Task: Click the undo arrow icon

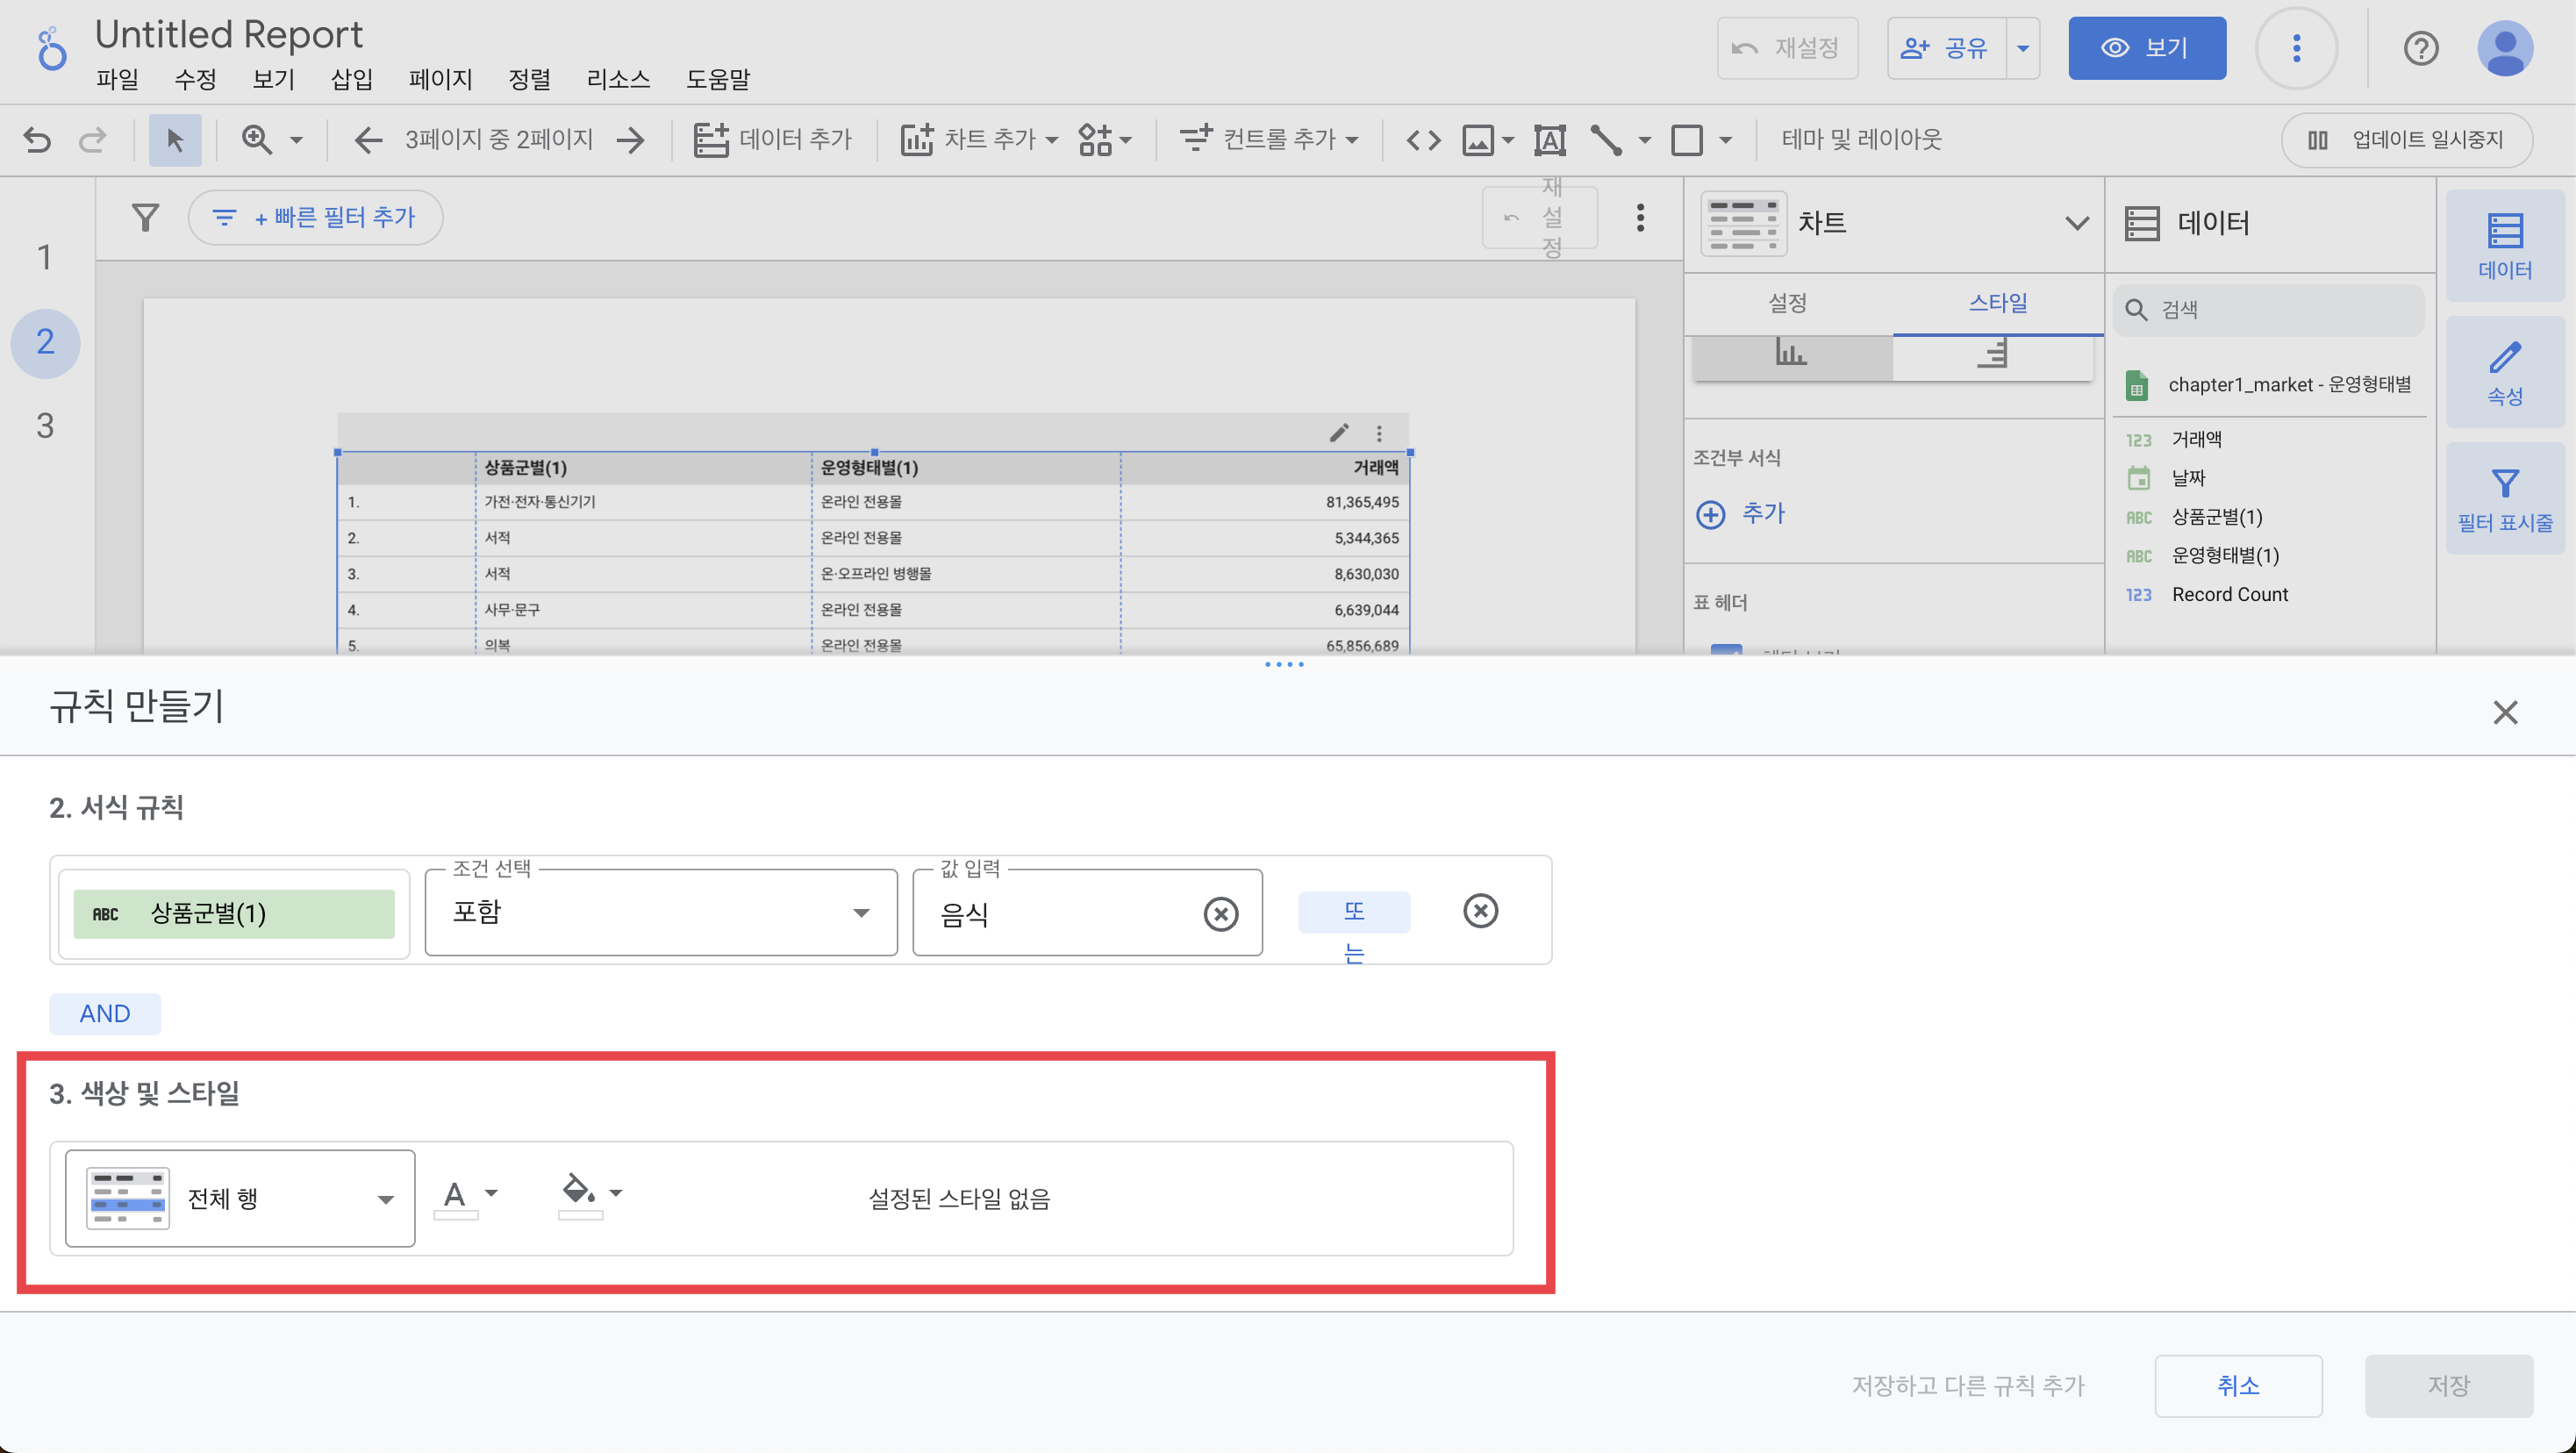Action: (37, 139)
